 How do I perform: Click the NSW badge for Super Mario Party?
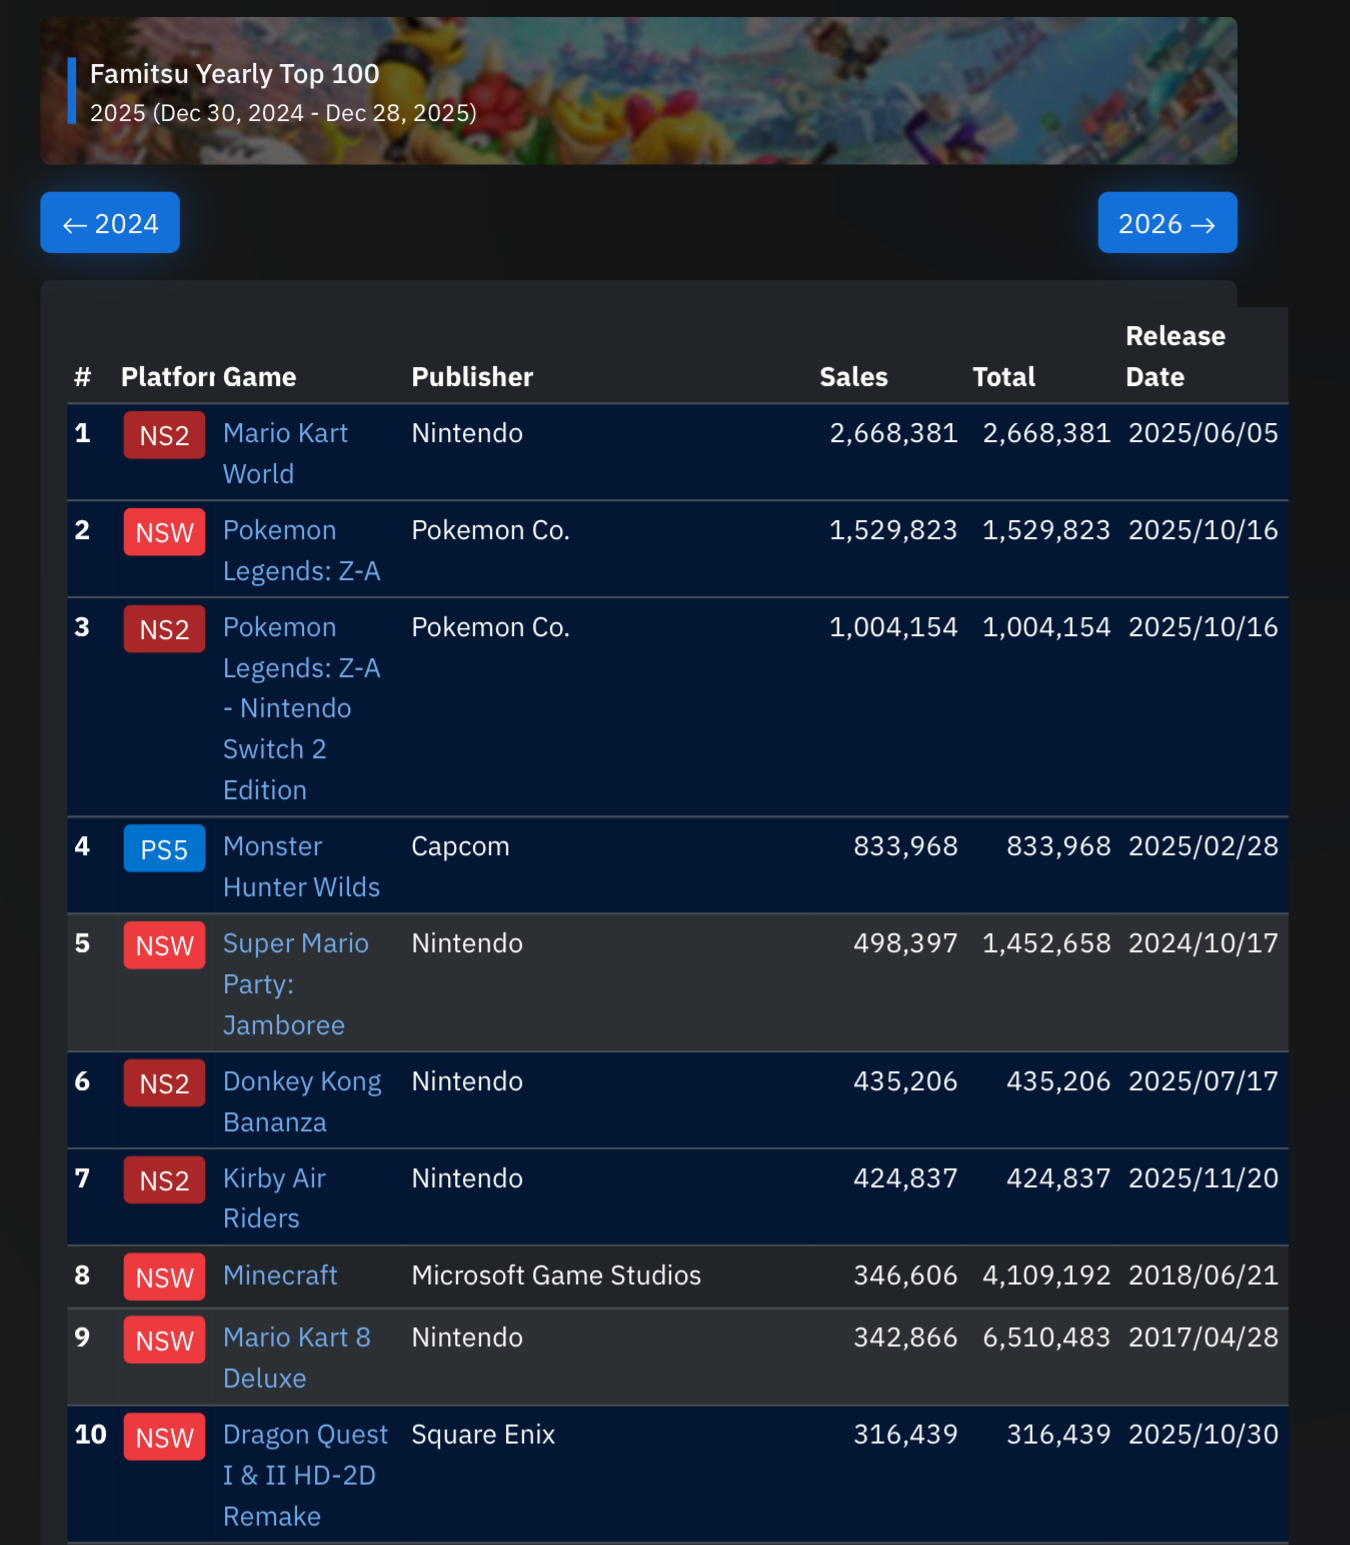pos(164,945)
